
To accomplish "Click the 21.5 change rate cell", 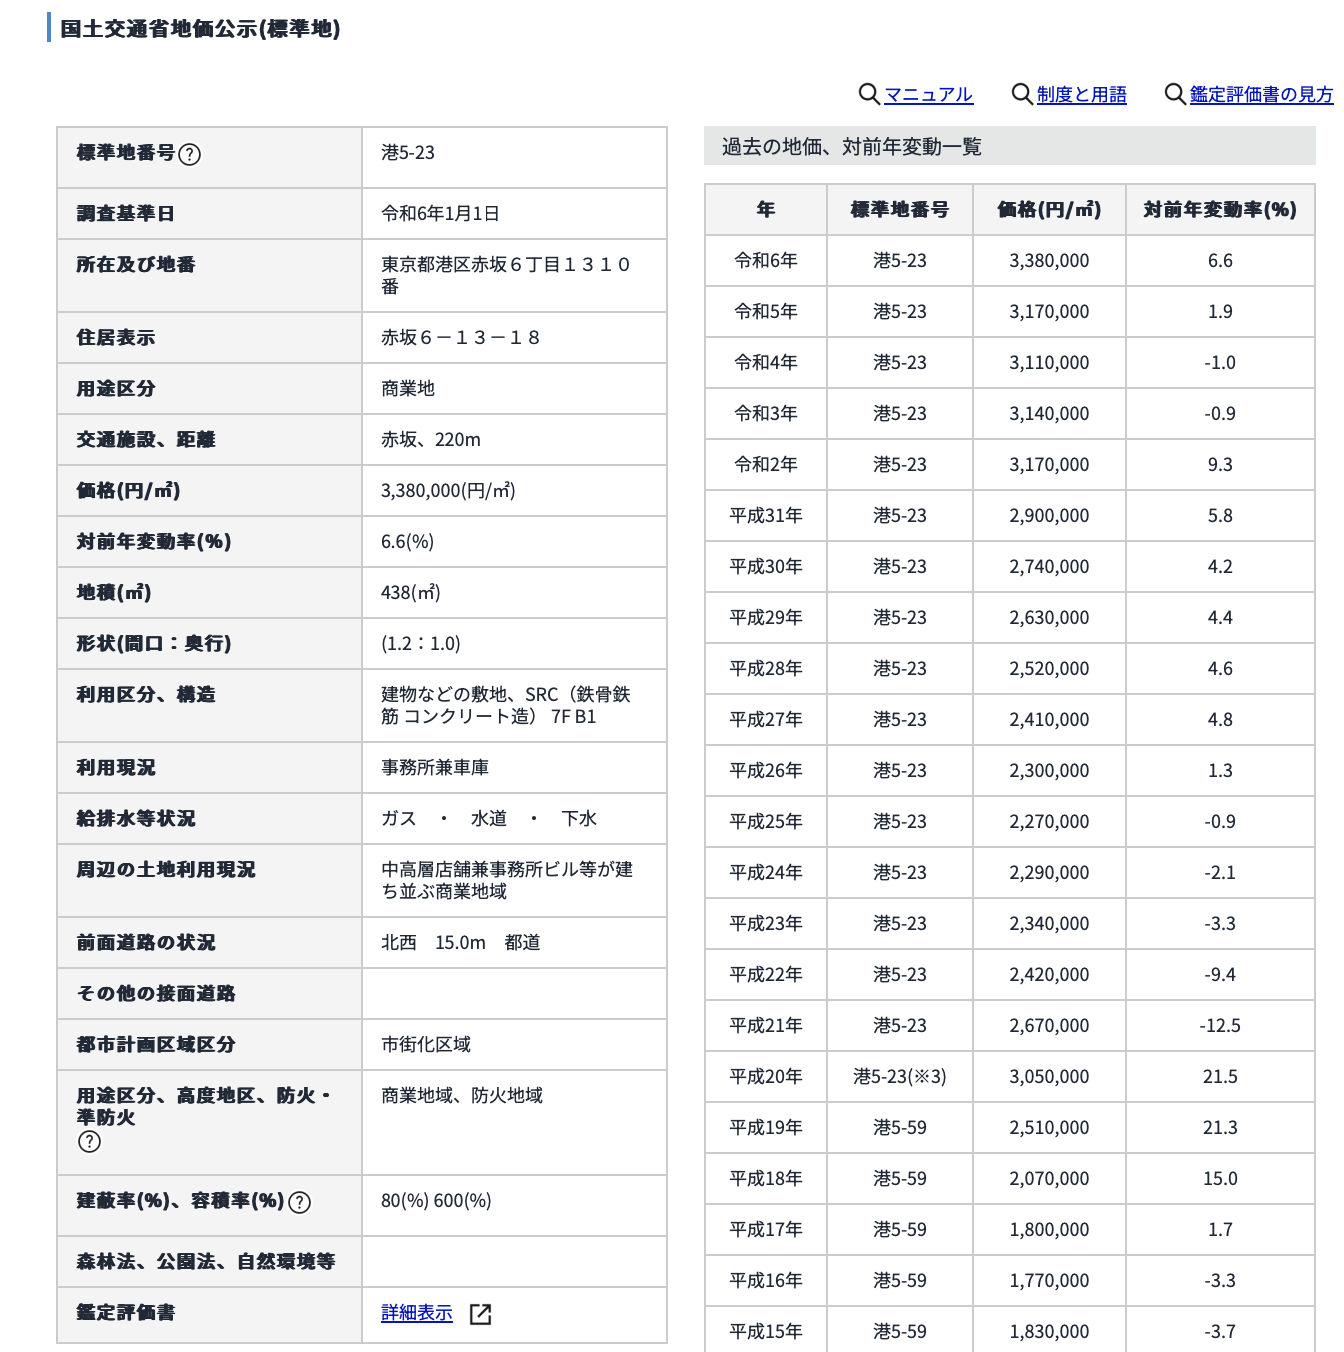I will [1220, 1077].
